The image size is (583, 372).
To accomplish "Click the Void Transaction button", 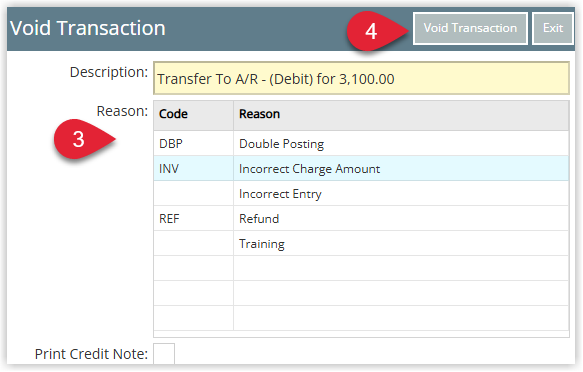I will click(x=470, y=28).
